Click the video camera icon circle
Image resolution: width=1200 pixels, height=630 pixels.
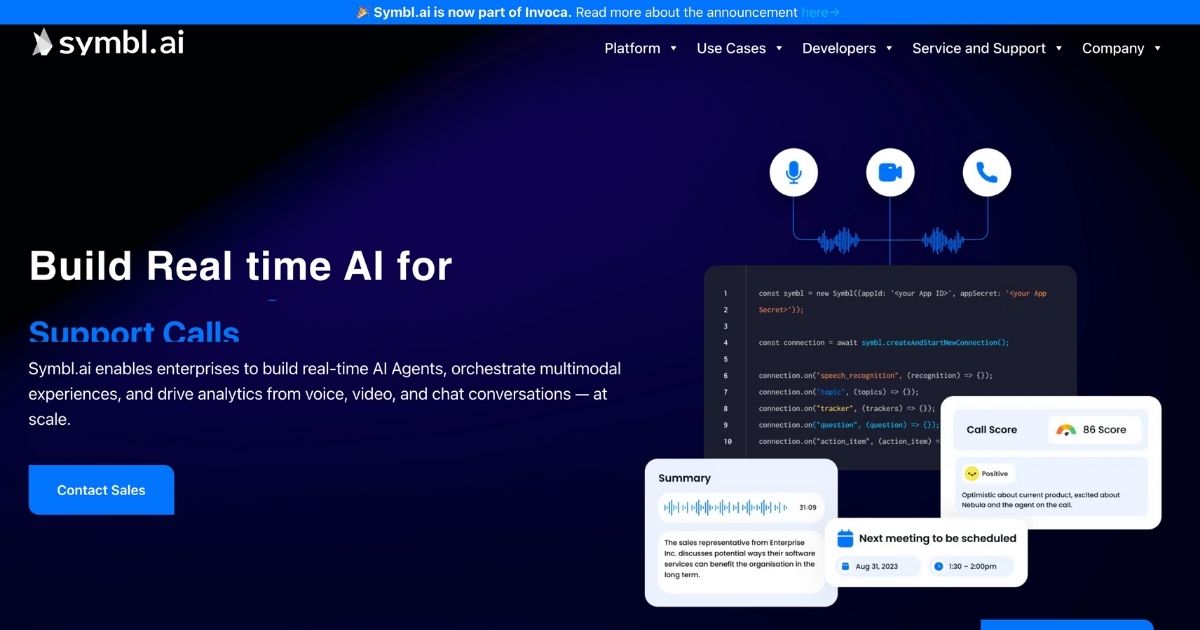[x=890, y=172]
